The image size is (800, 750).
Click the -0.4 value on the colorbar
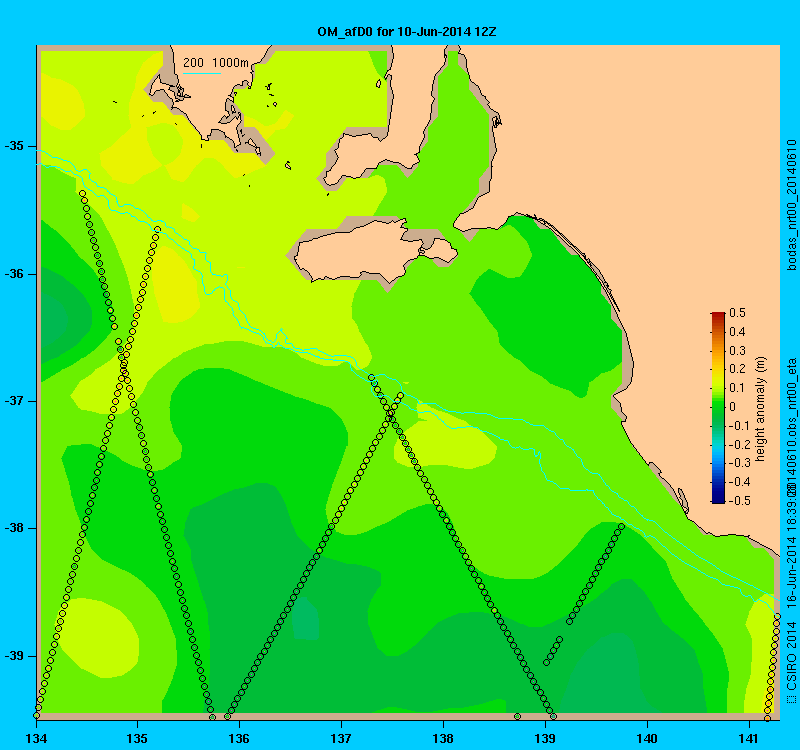click(739, 482)
